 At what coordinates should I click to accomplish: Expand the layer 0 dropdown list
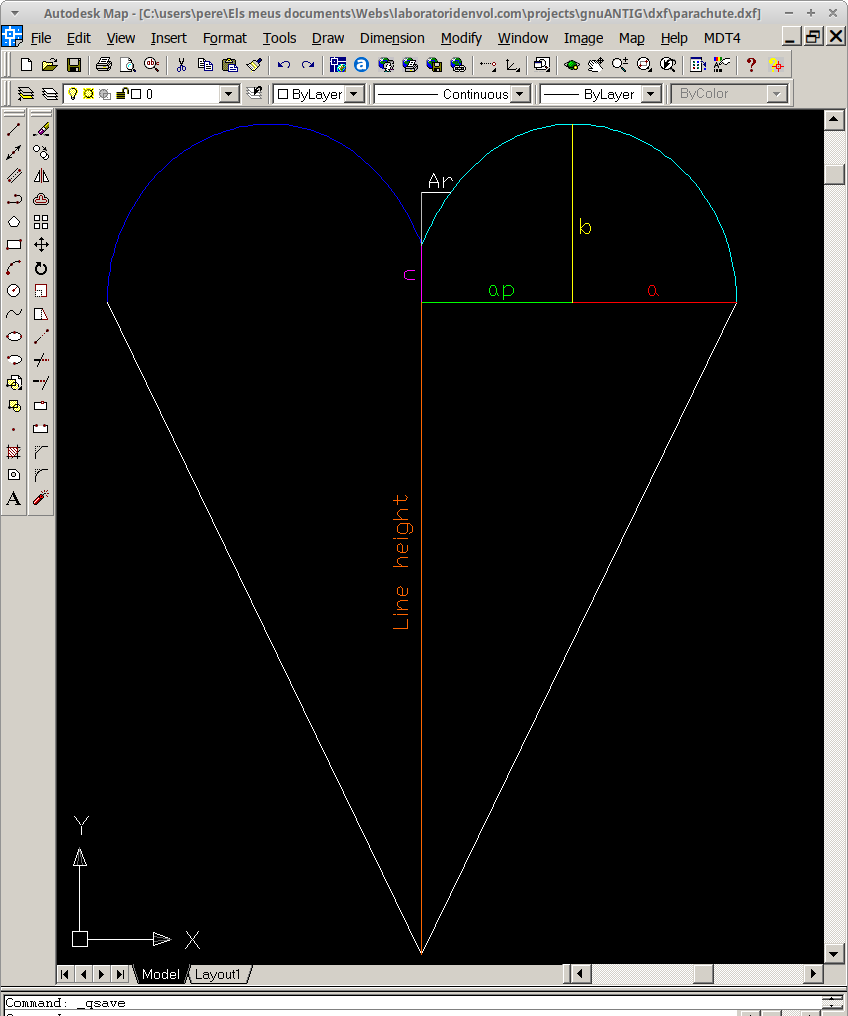pyautogui.click(x=229, y=94)
